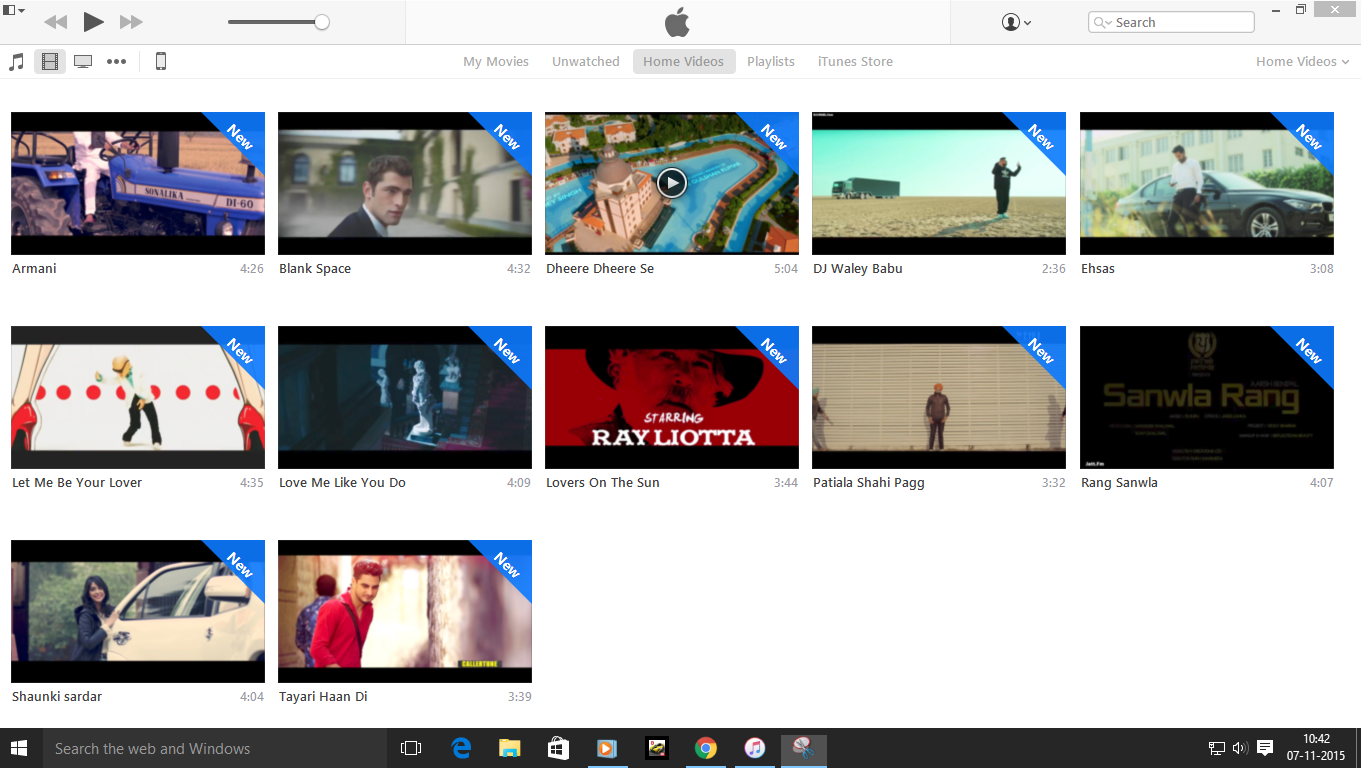Launch Google Chrome from the taskbar

point(706,748)
